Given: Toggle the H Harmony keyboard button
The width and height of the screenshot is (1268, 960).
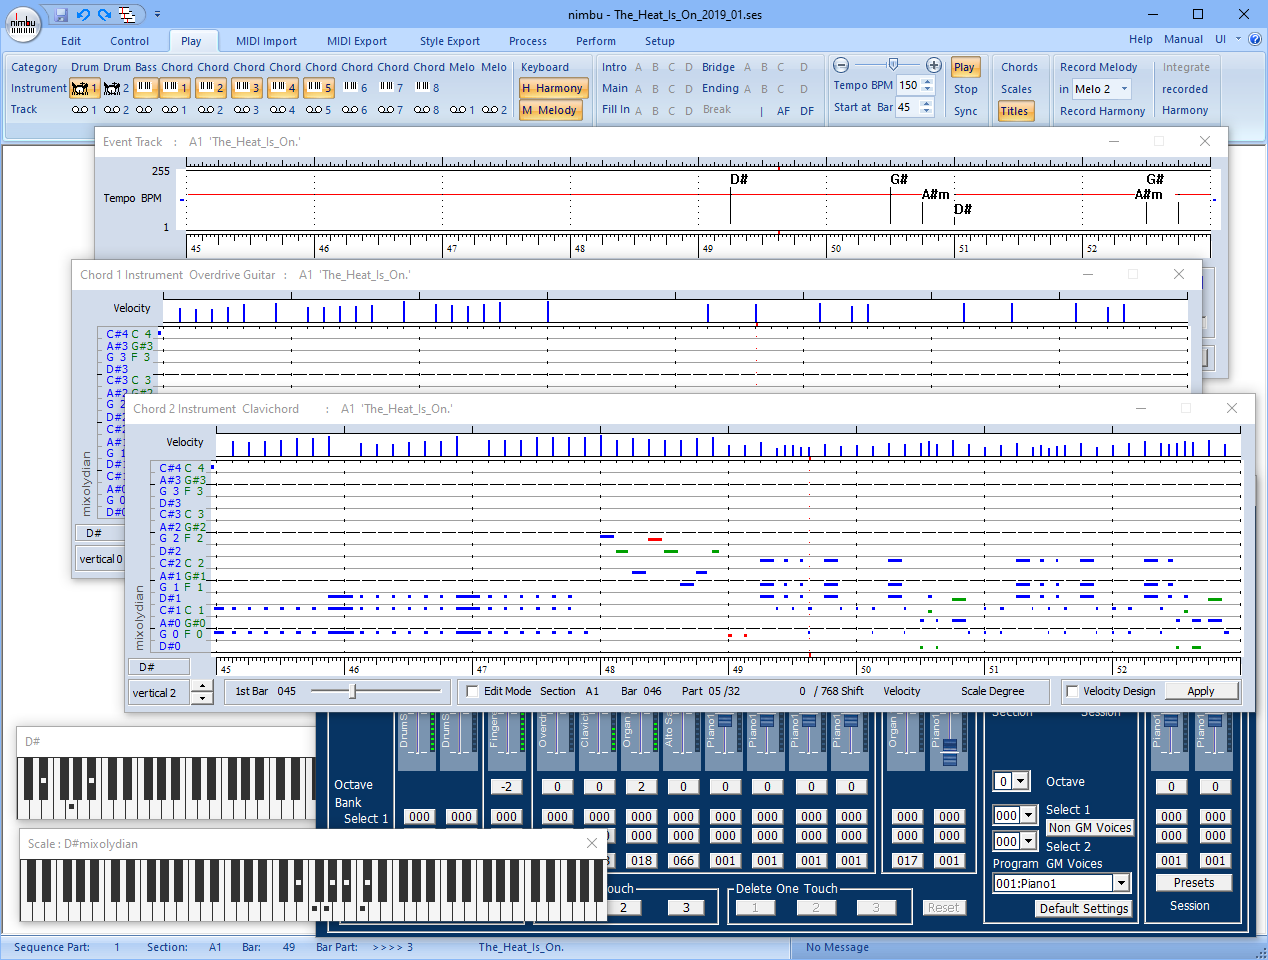Looking at the screenshot, I should pos(552,88).
